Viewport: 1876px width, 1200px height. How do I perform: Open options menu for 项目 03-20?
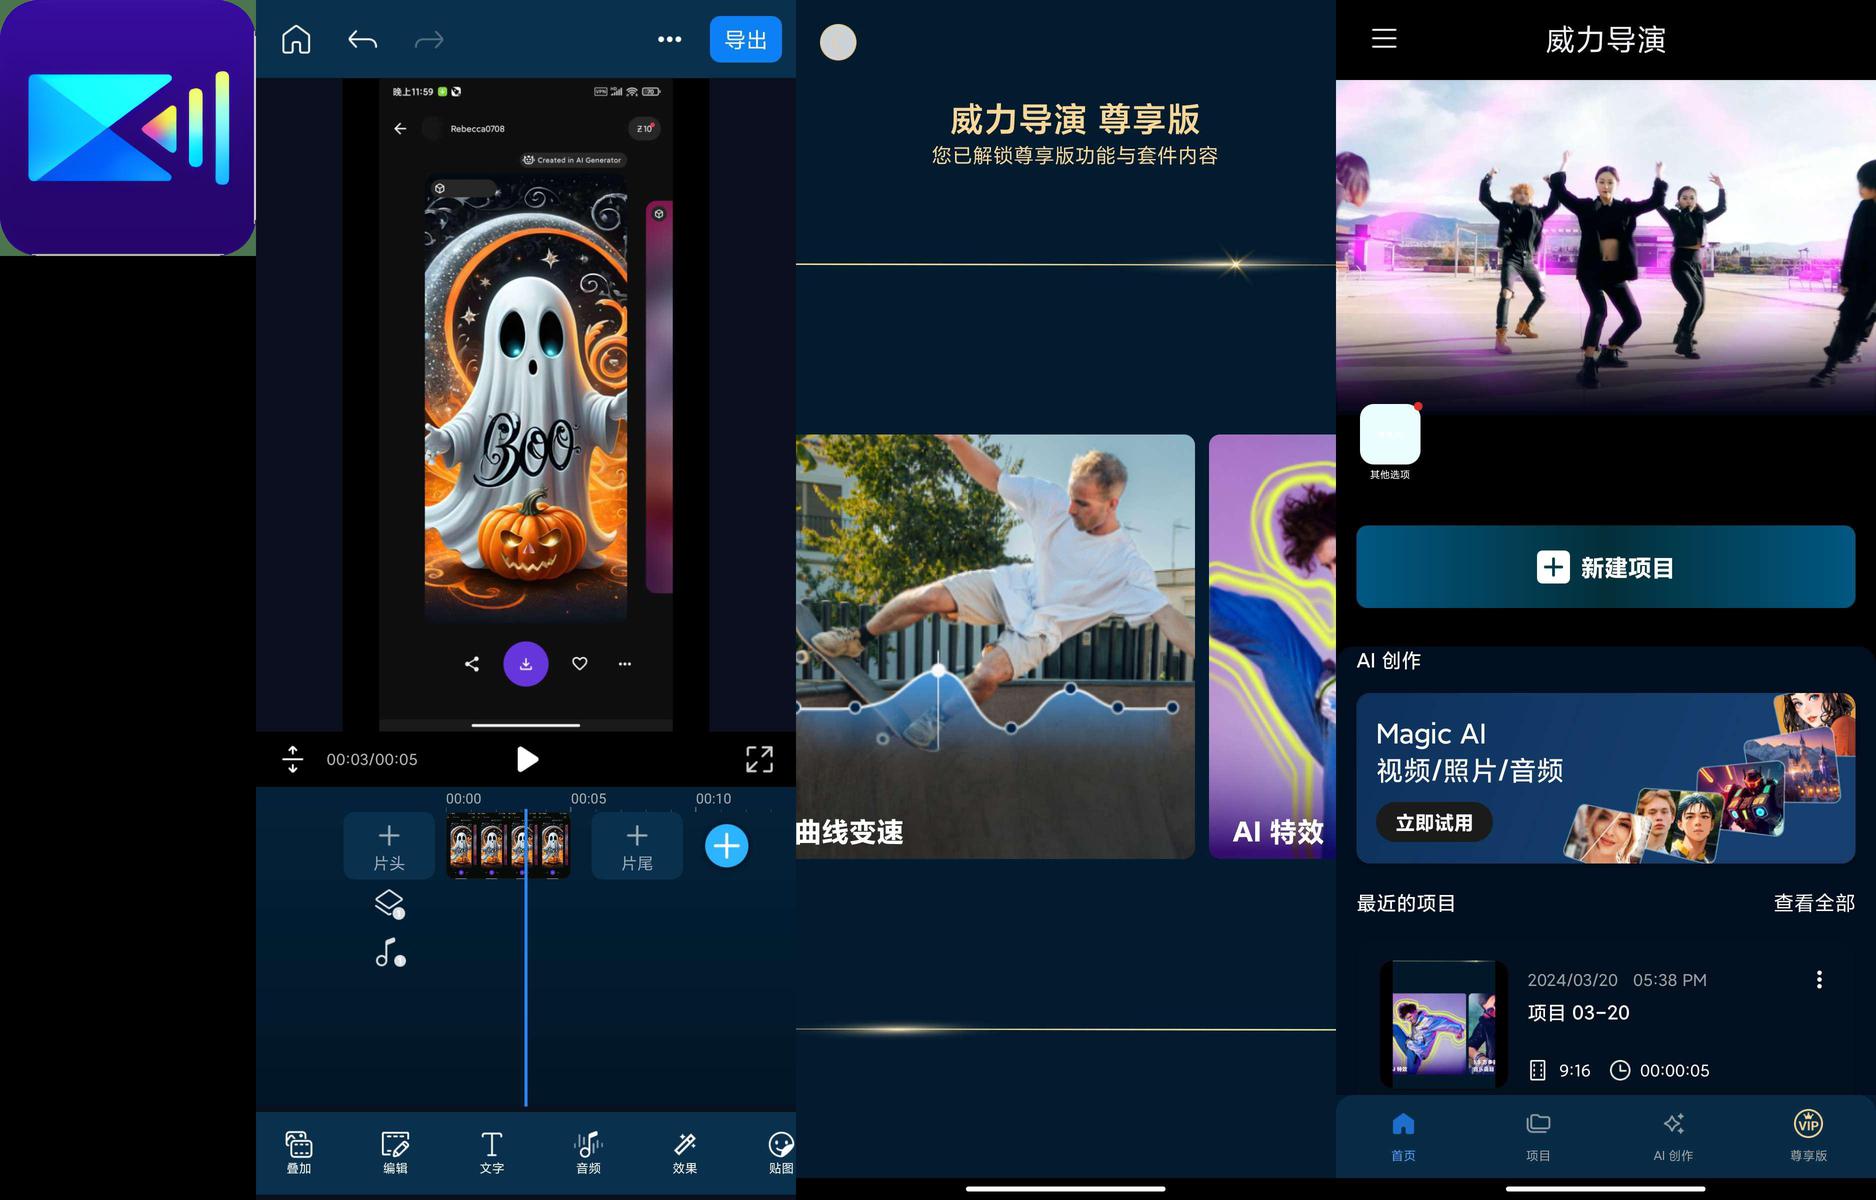click(1819, 980)
